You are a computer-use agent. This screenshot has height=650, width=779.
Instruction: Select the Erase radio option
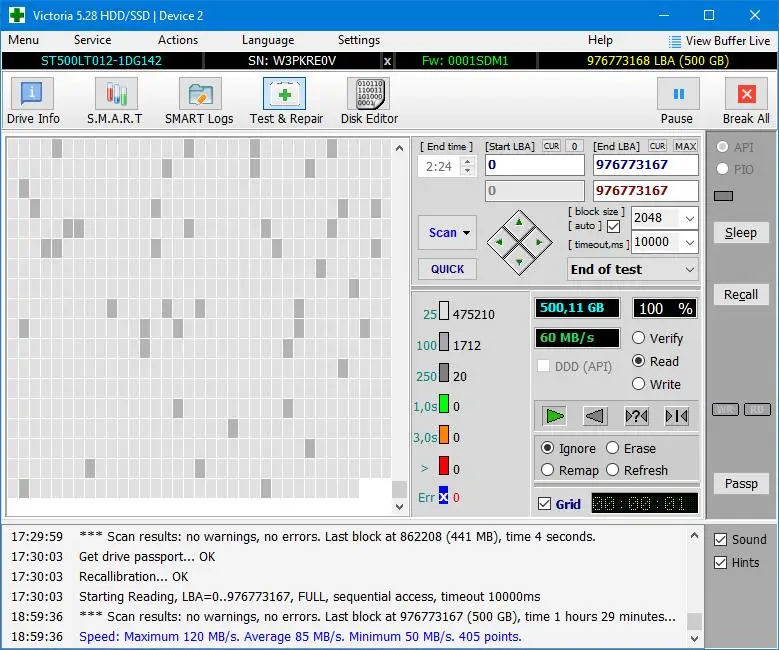(x=613, y=448)
